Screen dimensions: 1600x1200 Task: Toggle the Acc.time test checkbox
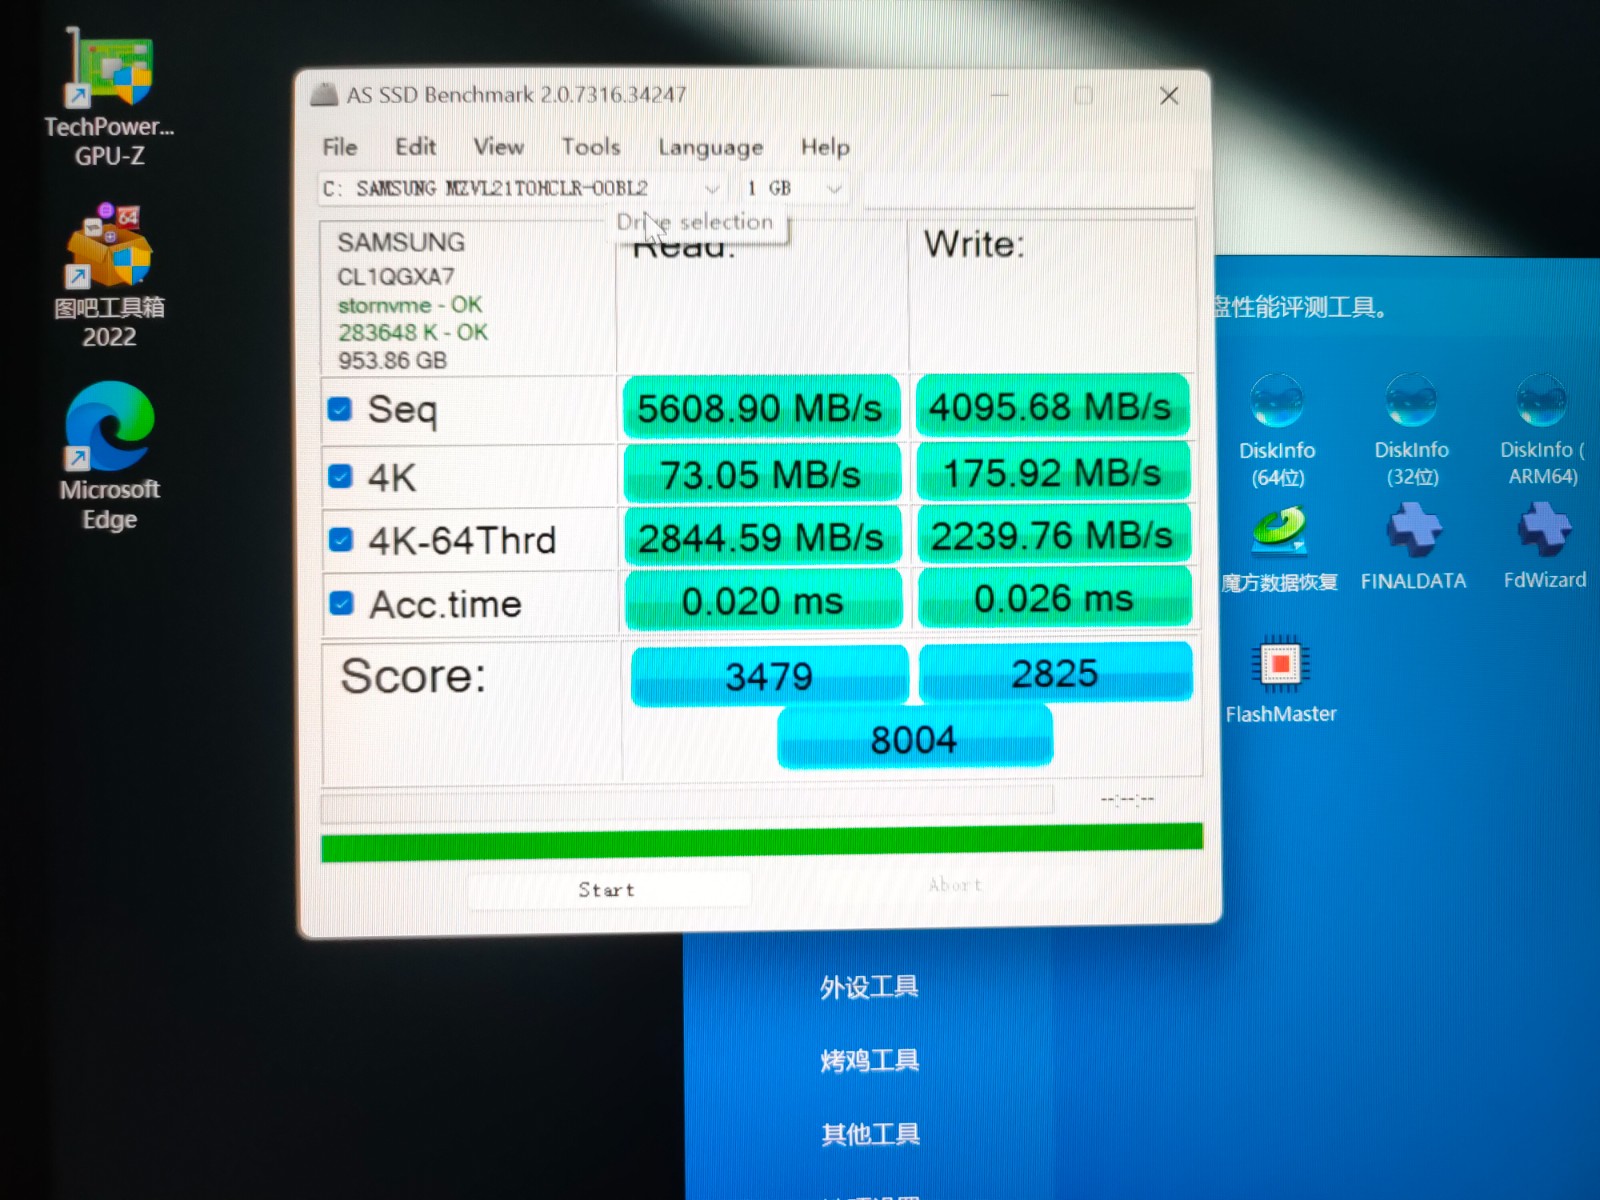tap(342, 603)
